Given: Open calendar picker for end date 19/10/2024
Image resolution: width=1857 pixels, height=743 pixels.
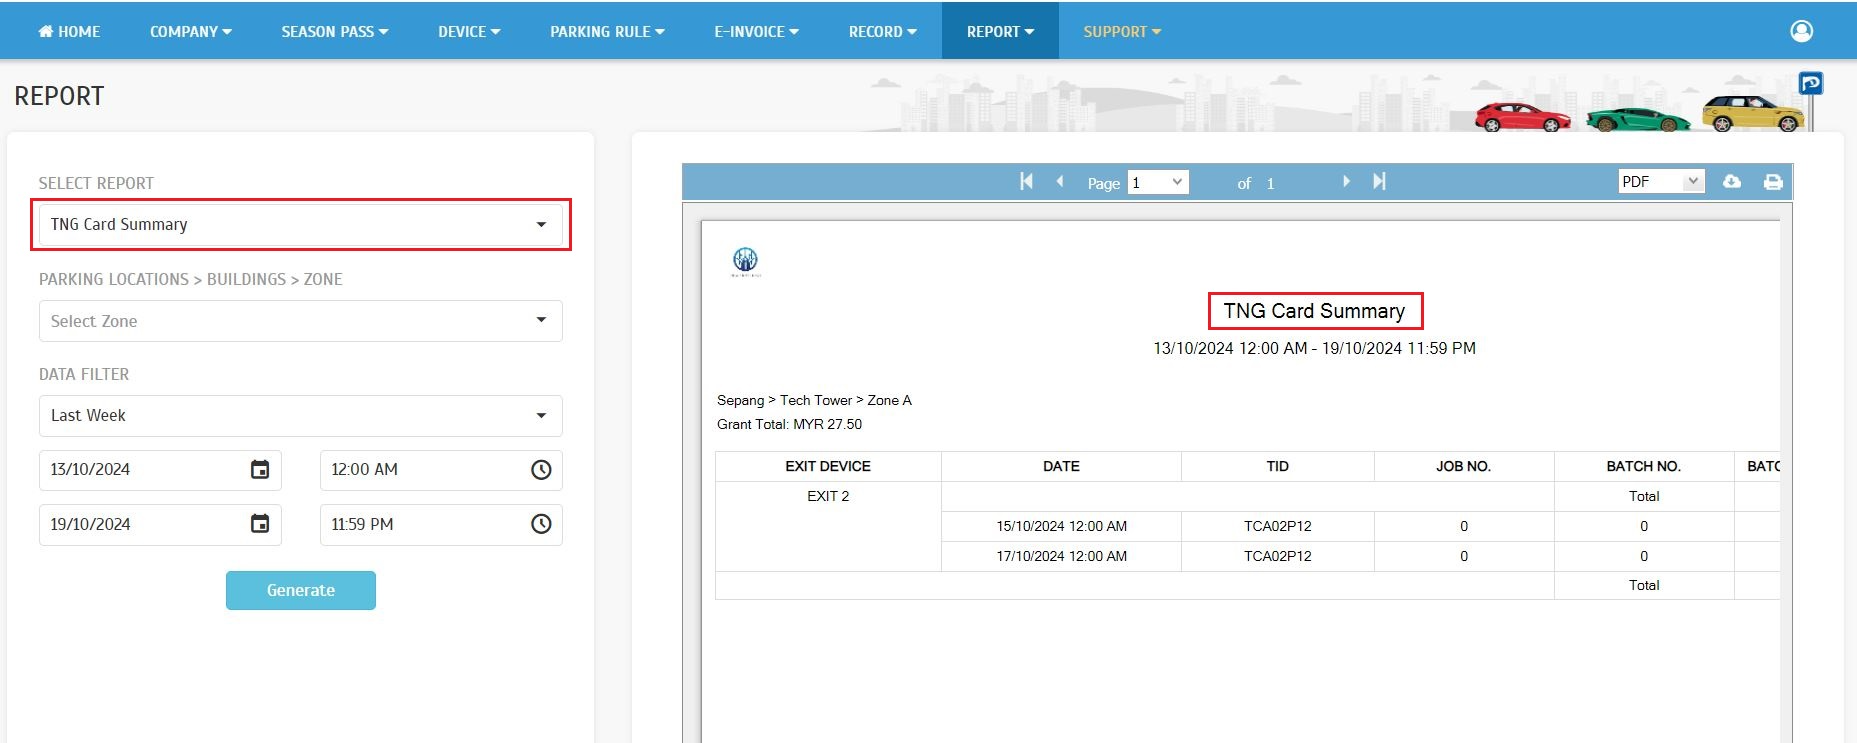Looking at the screenshot, I should point(260,523).
